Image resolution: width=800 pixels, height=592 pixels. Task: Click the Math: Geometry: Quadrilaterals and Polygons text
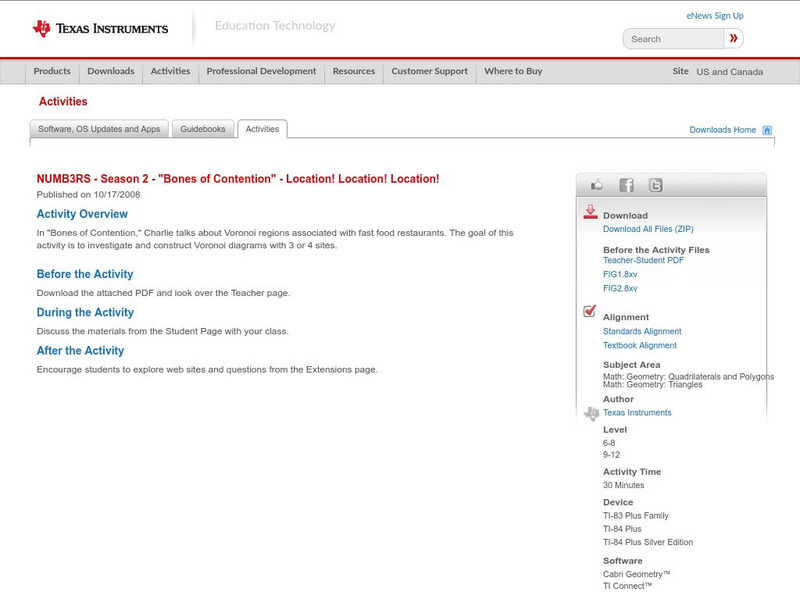(688, 377)
